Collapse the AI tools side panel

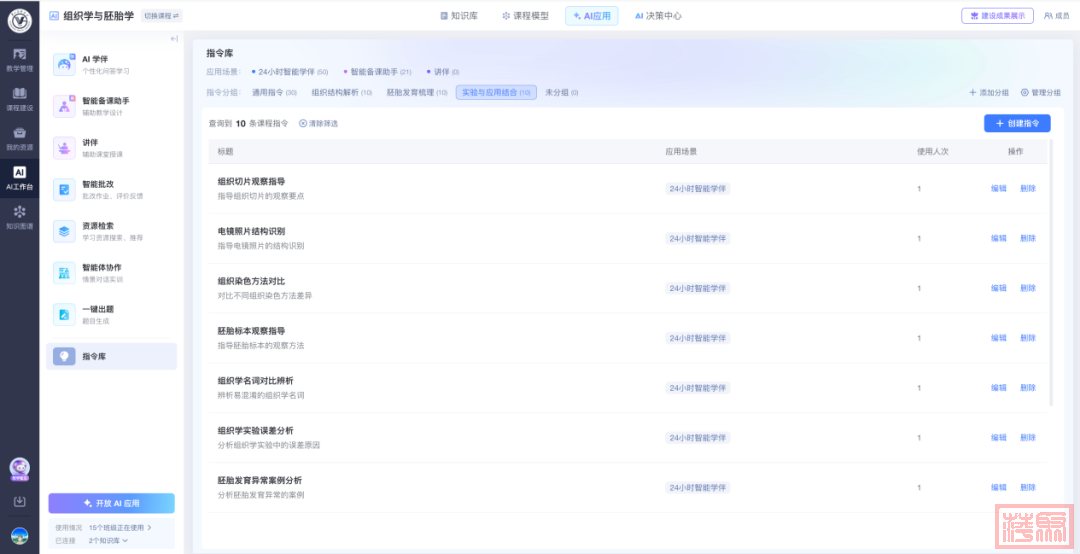[174, 39]
